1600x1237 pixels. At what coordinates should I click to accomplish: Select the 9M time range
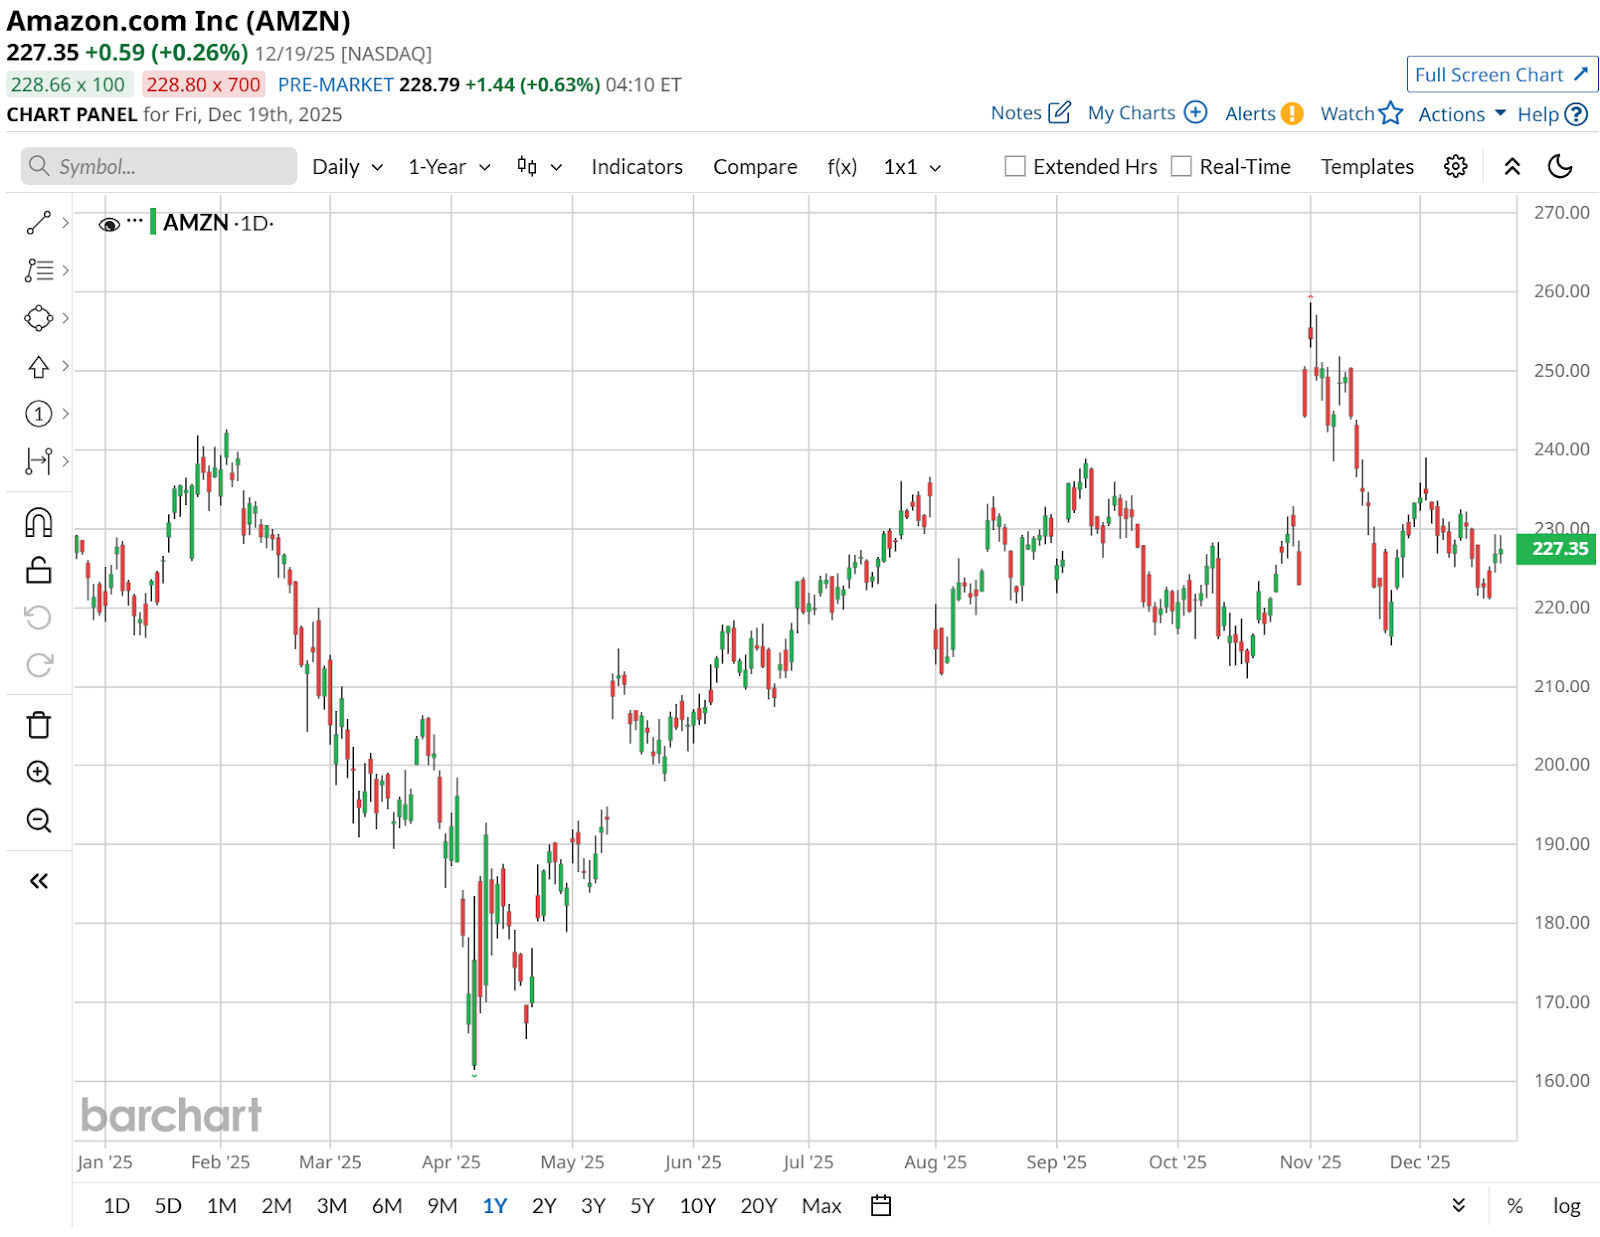click(x=442, y=1206)
